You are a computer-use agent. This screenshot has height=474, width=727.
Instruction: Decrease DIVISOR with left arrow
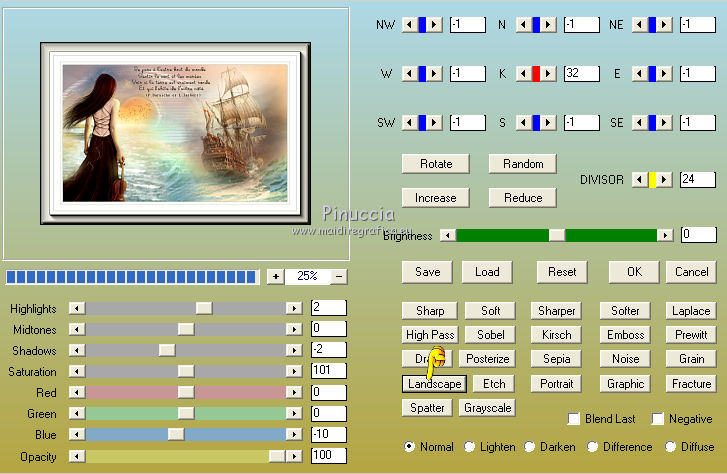(x=640, y=179)
